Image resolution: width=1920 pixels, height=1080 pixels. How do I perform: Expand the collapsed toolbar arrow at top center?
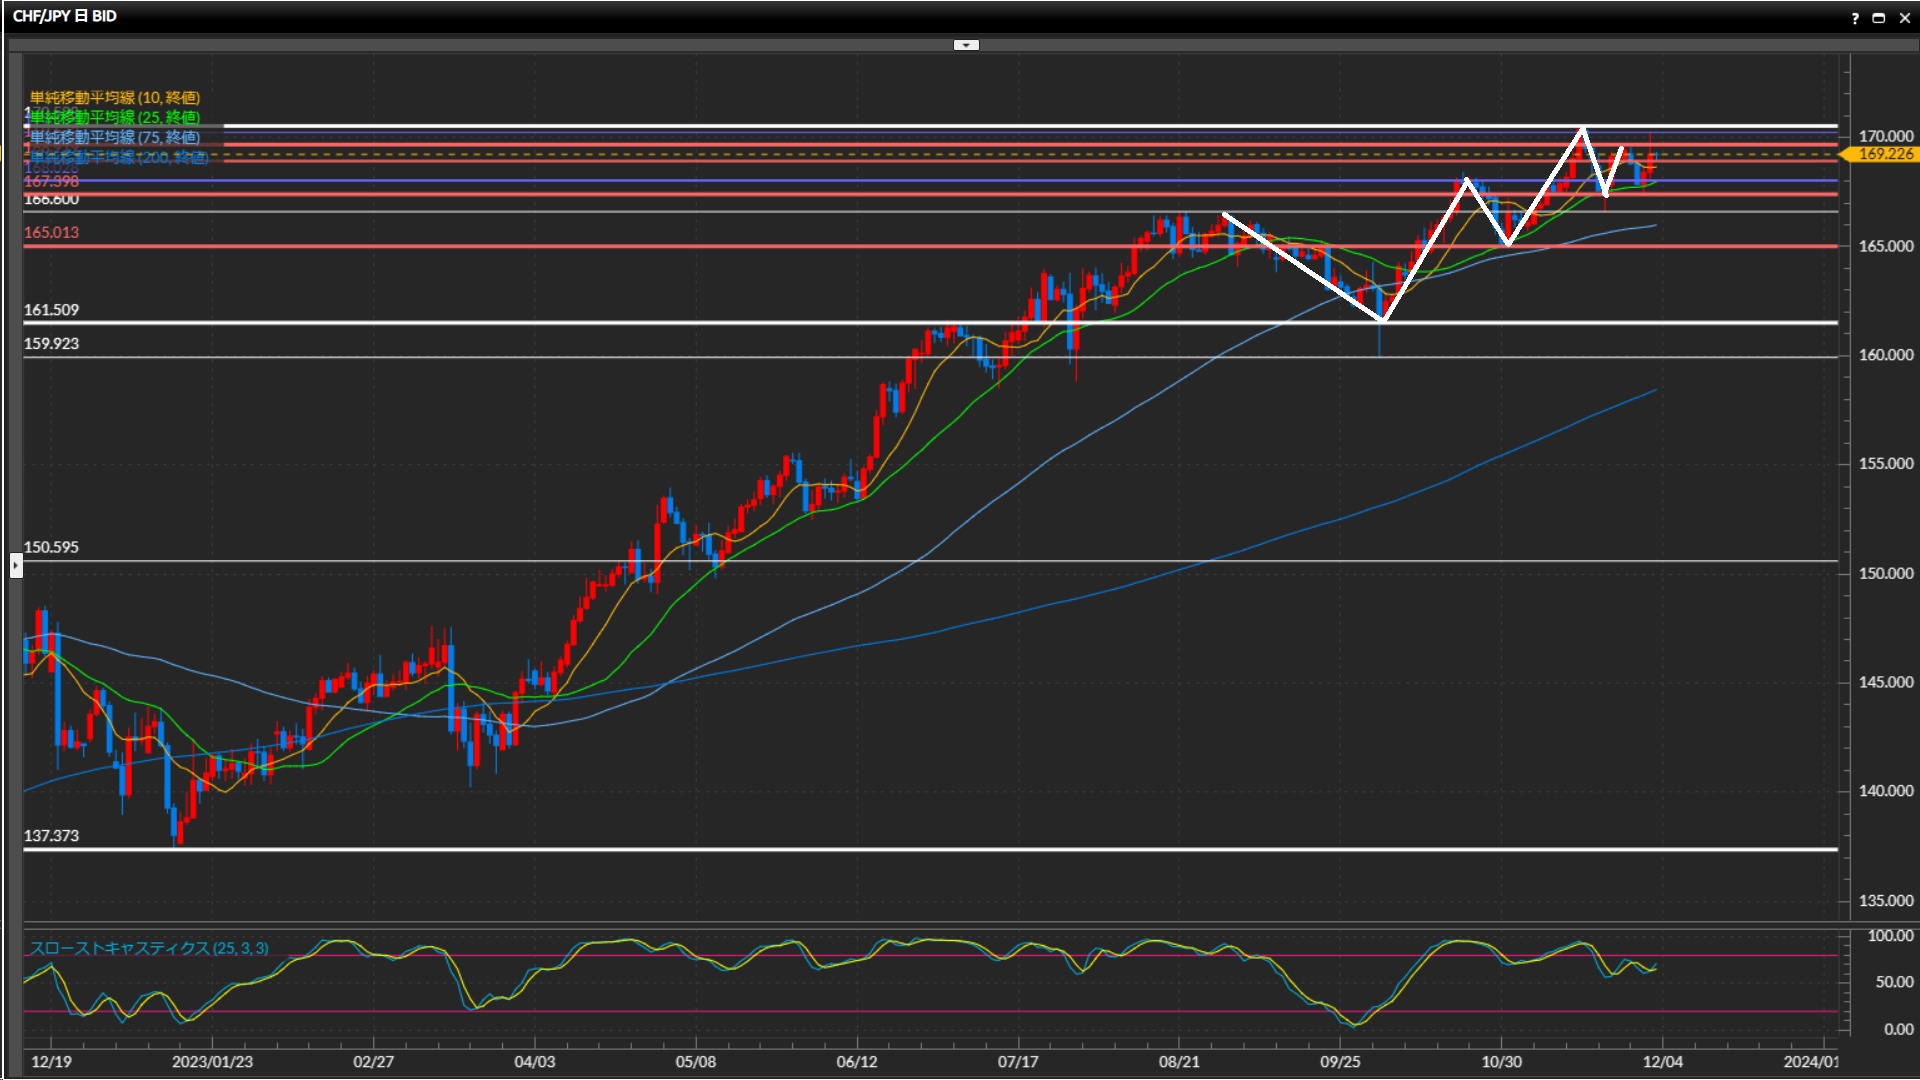coord(966,45)
